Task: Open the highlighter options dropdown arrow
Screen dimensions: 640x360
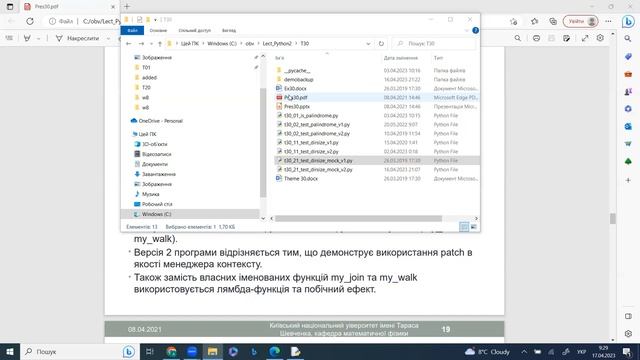Action: [x=38, y=38]
